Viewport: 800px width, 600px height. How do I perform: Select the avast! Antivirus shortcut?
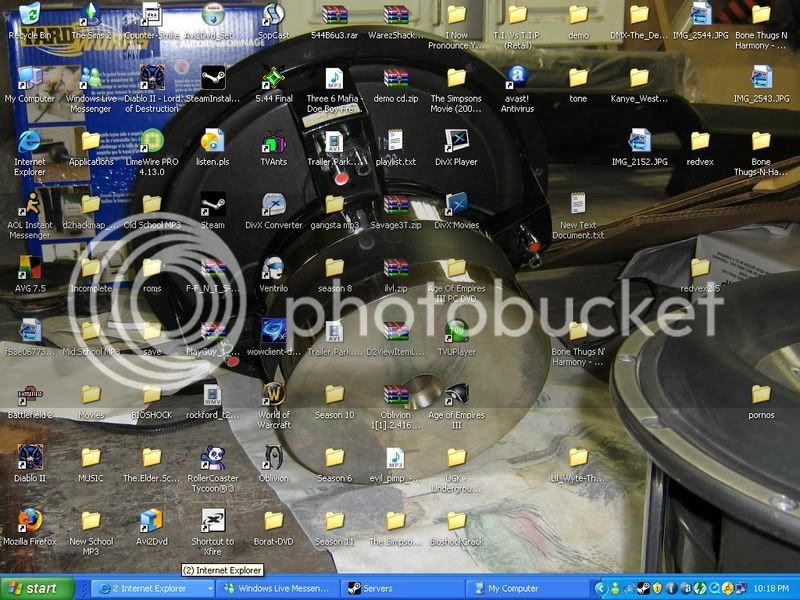click(x=517, y=78)
